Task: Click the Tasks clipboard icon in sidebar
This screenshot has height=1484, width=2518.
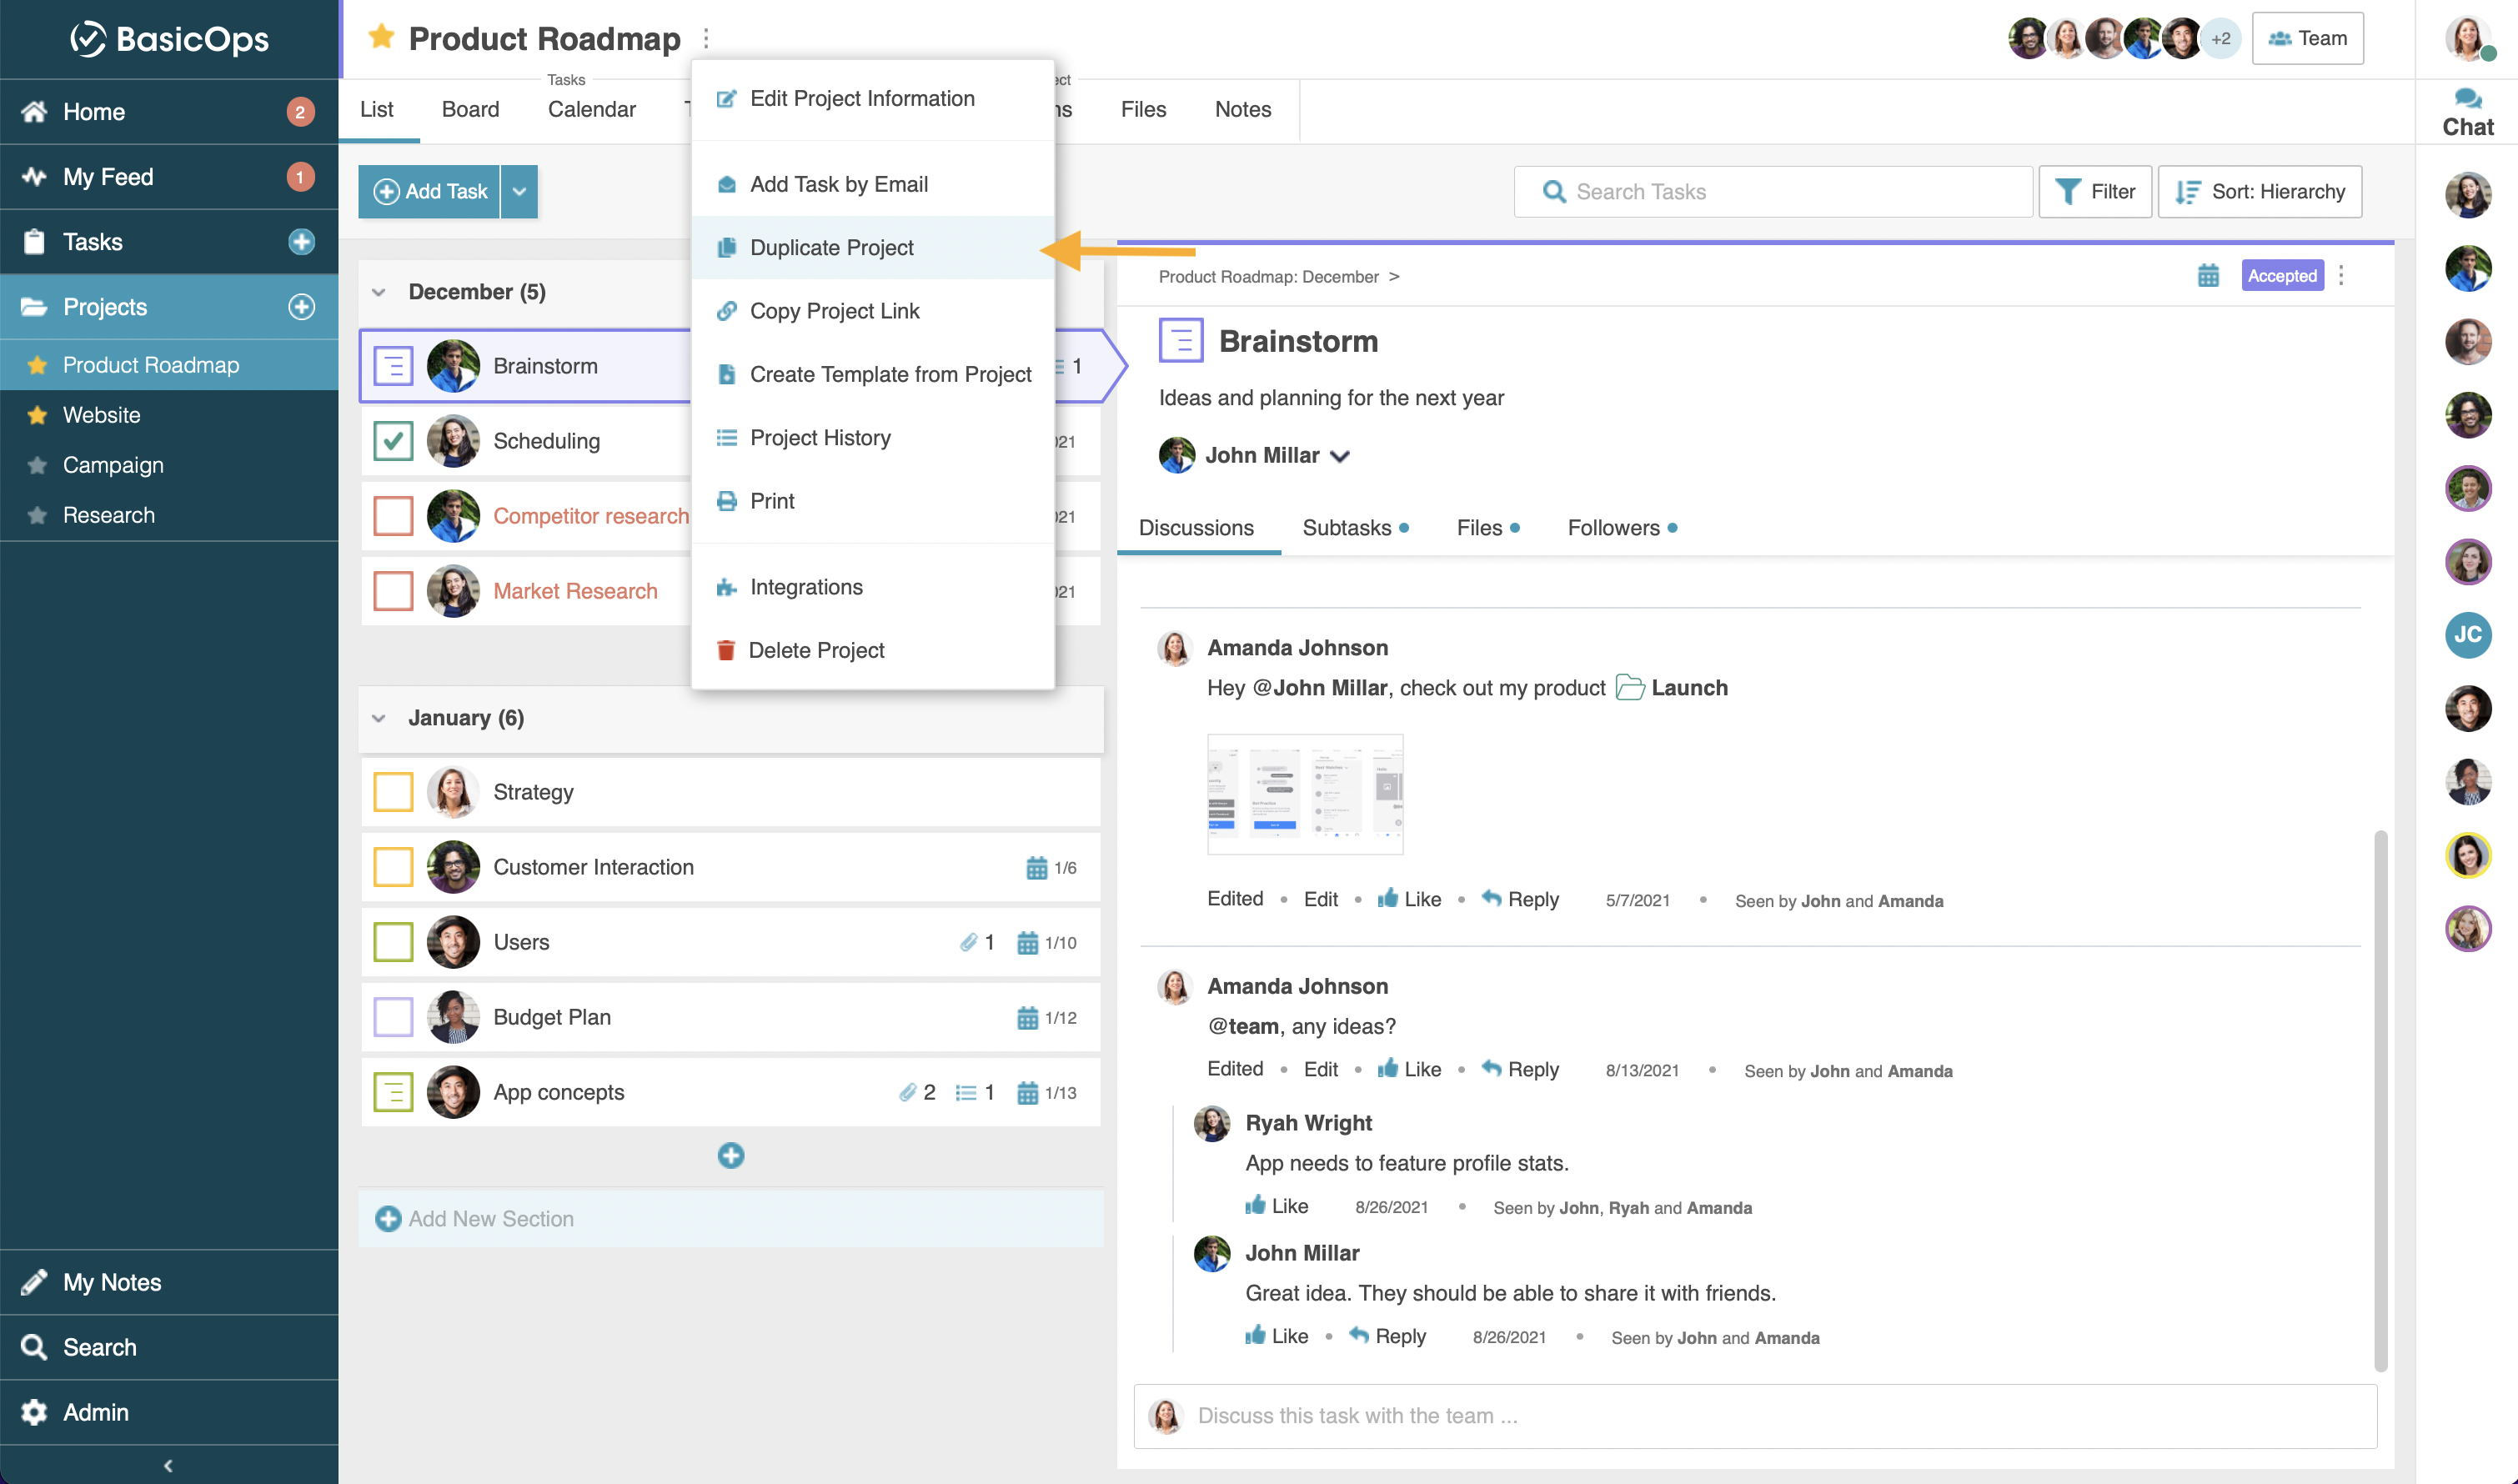Action: click(33, 241)
